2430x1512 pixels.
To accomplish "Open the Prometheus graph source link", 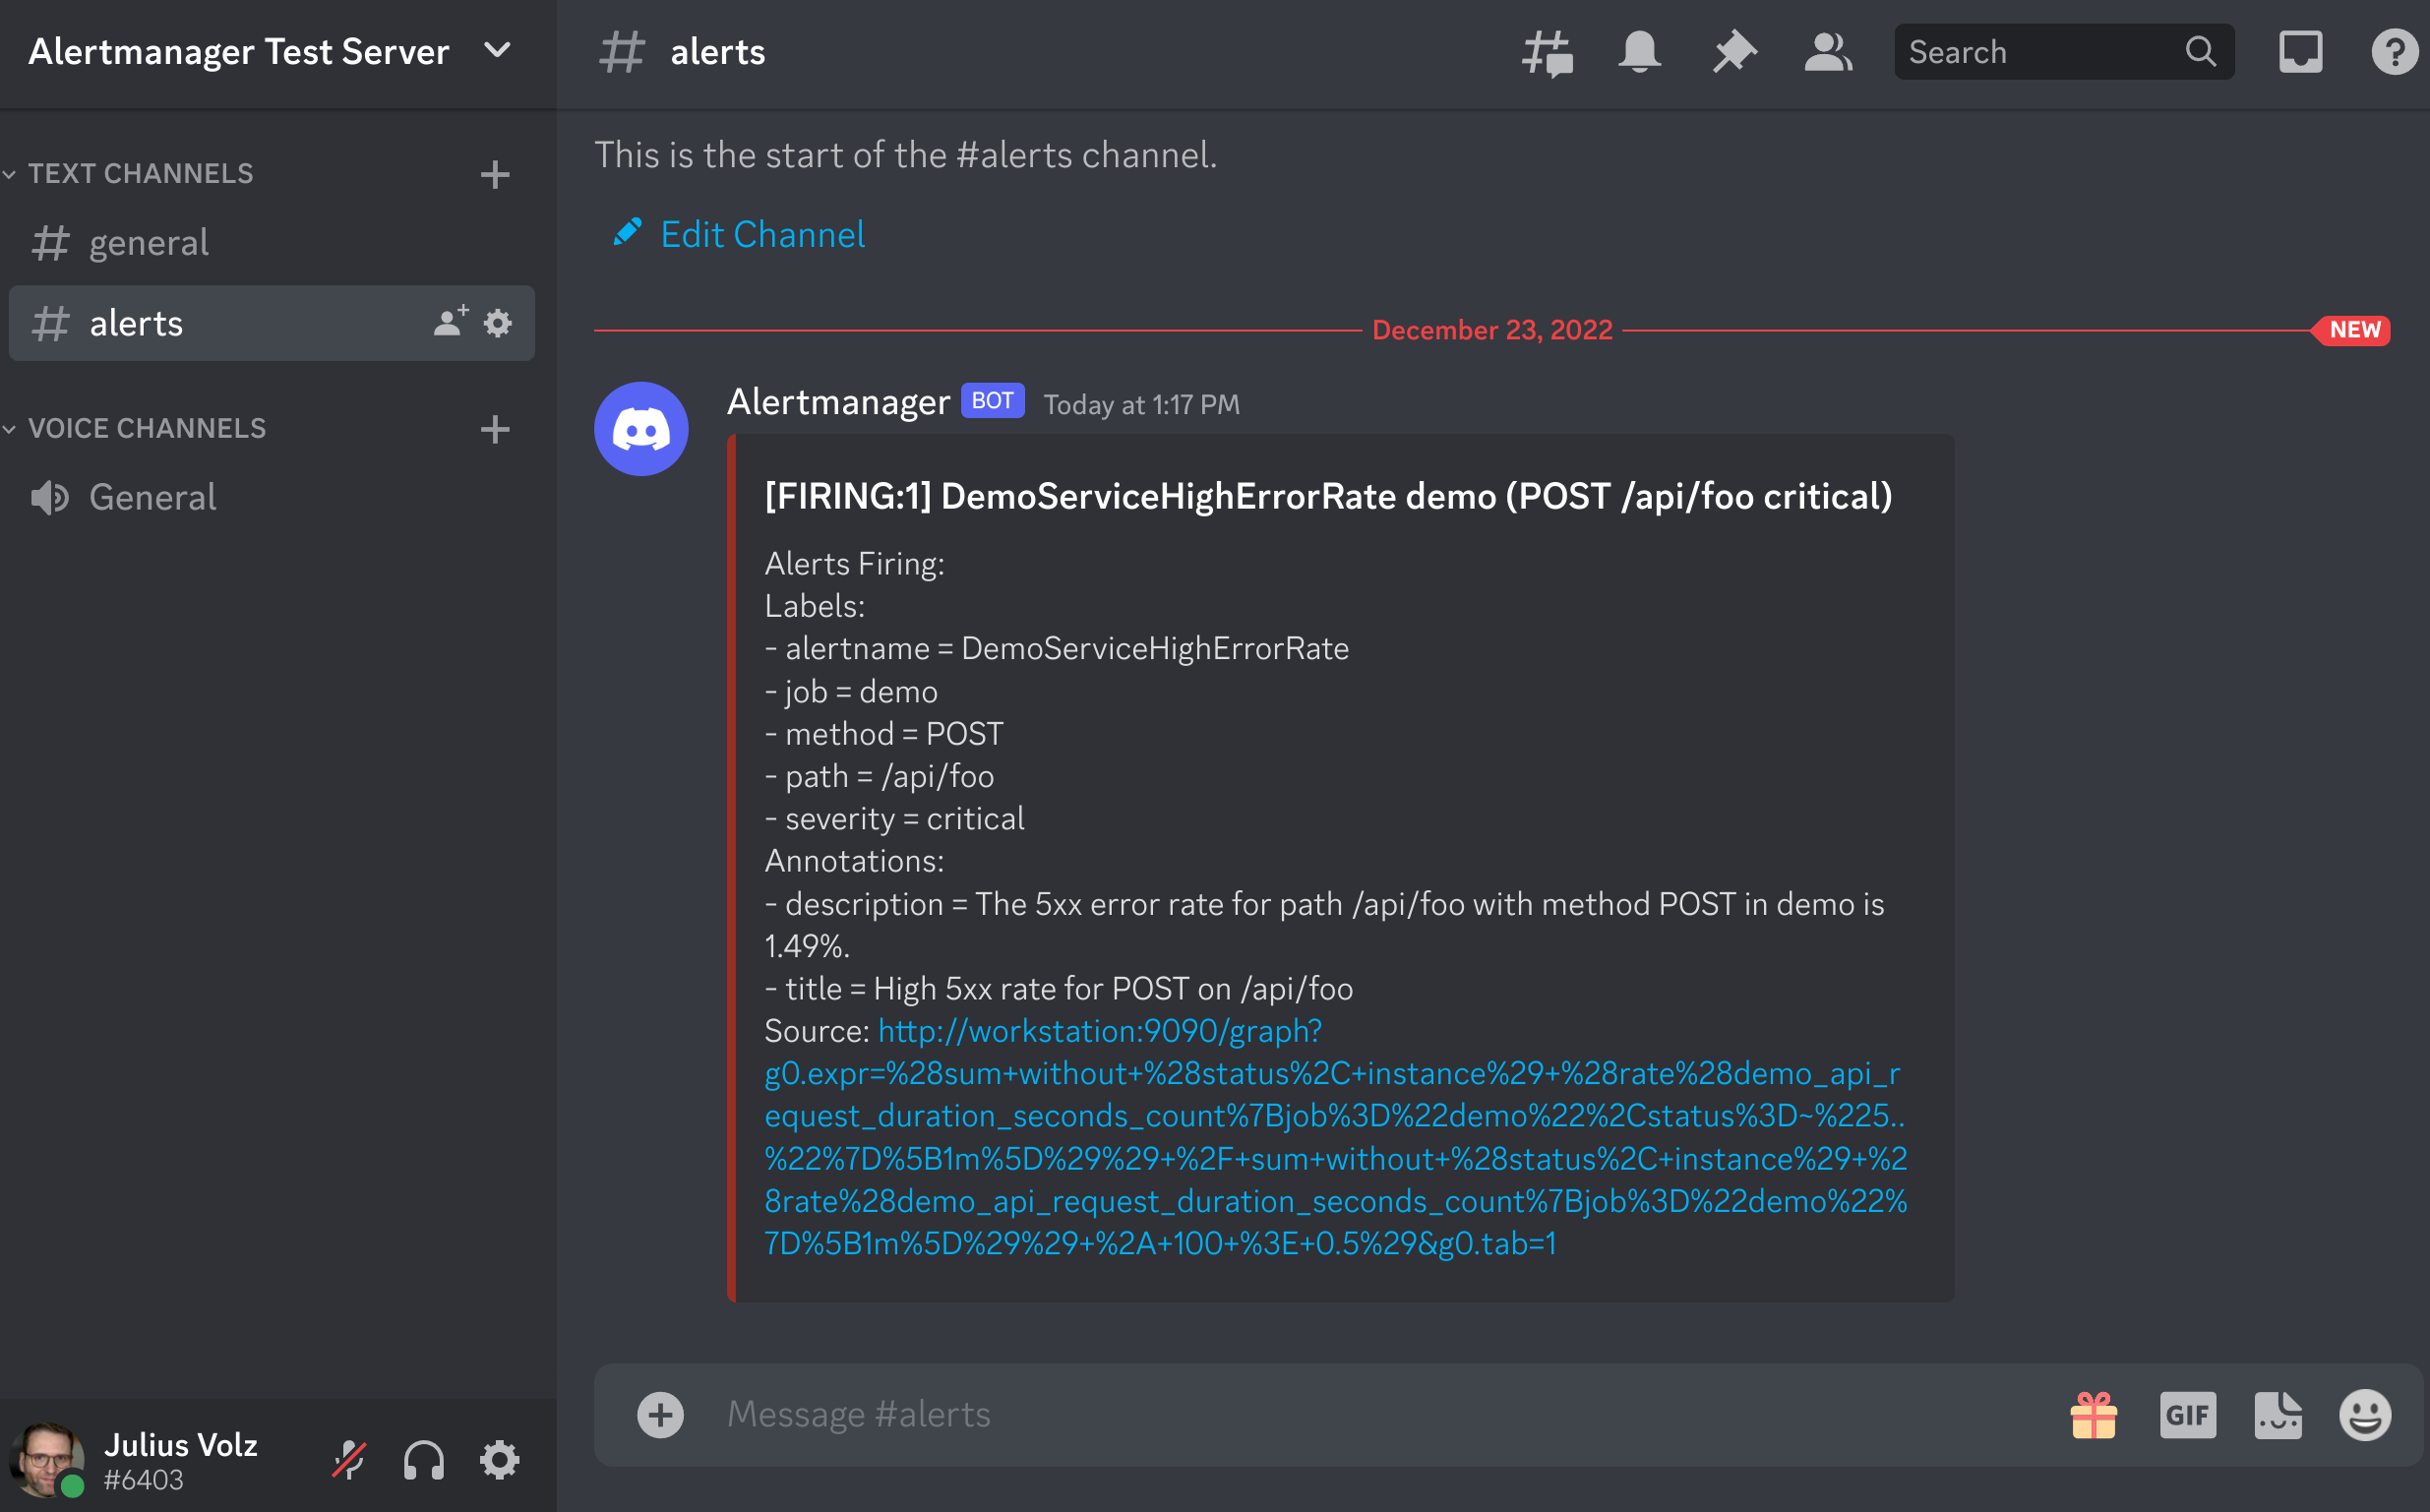I will click(x=1099, y=1031).
